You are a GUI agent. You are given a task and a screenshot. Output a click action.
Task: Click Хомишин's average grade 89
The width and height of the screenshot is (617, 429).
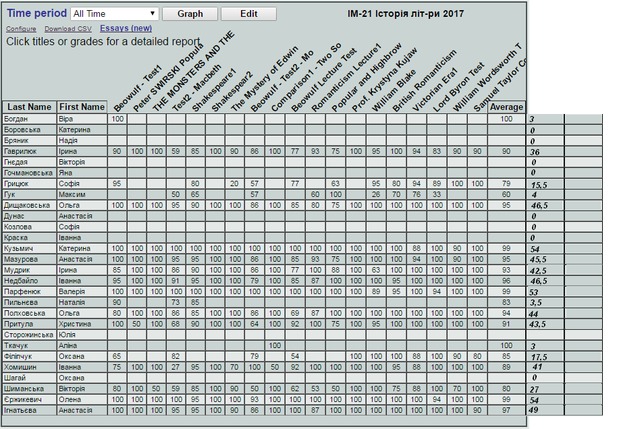pyautogui.click(x=506, y=367)
